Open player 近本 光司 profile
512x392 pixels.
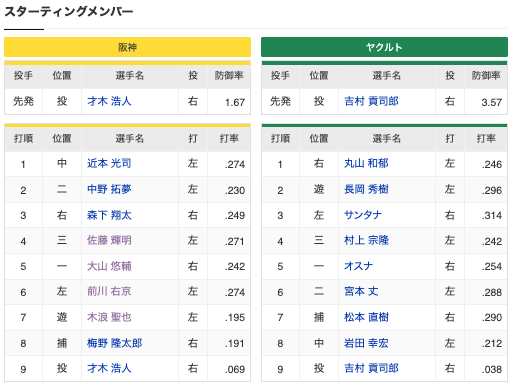[109, 164]
